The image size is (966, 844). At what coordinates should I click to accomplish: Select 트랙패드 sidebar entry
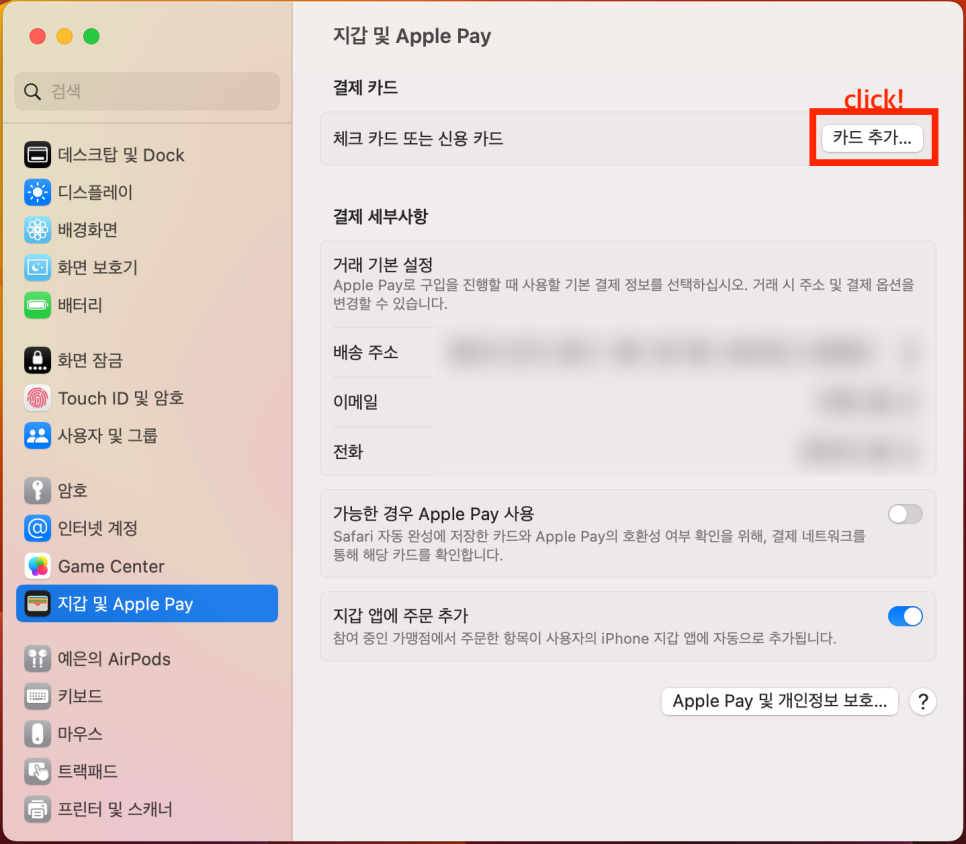pos(147,771)
